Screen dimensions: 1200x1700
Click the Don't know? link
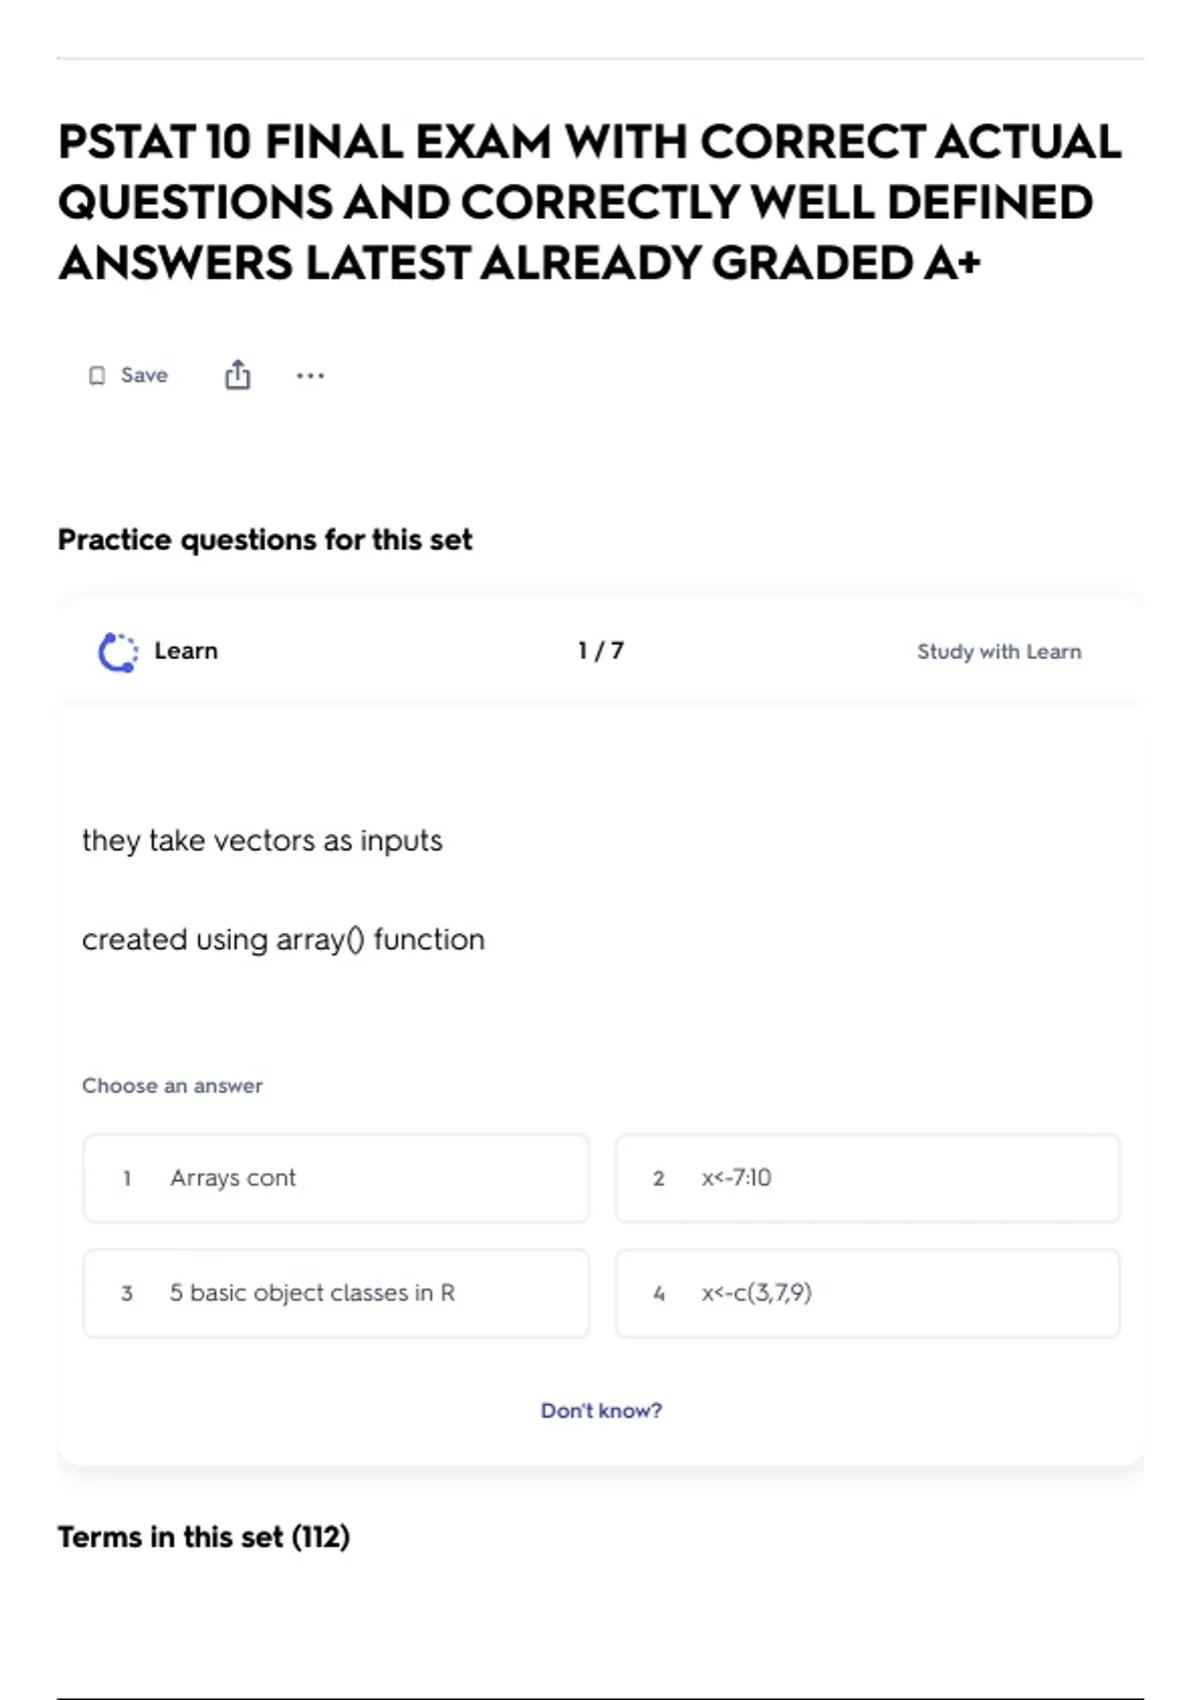[x=601, y=1410]
